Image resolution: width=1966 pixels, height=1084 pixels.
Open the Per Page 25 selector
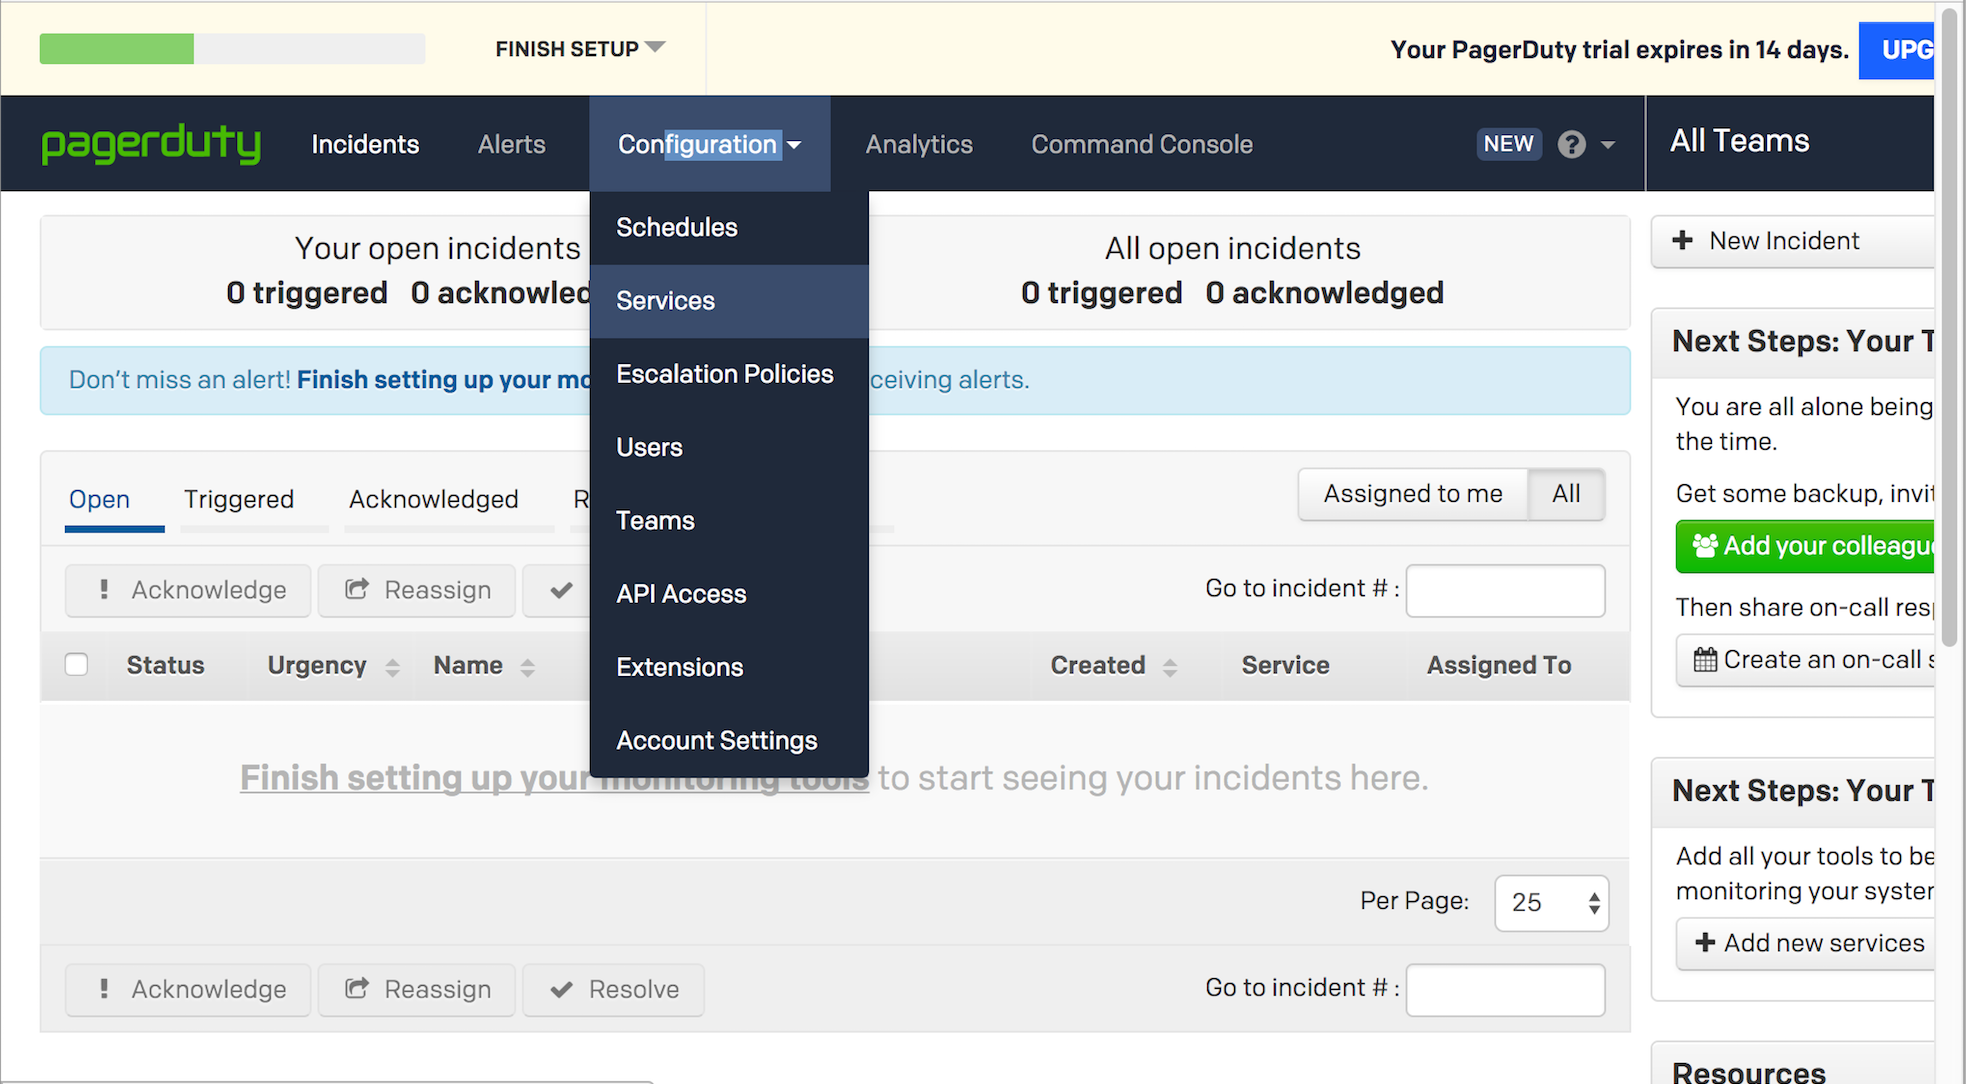pos(1551,903)
